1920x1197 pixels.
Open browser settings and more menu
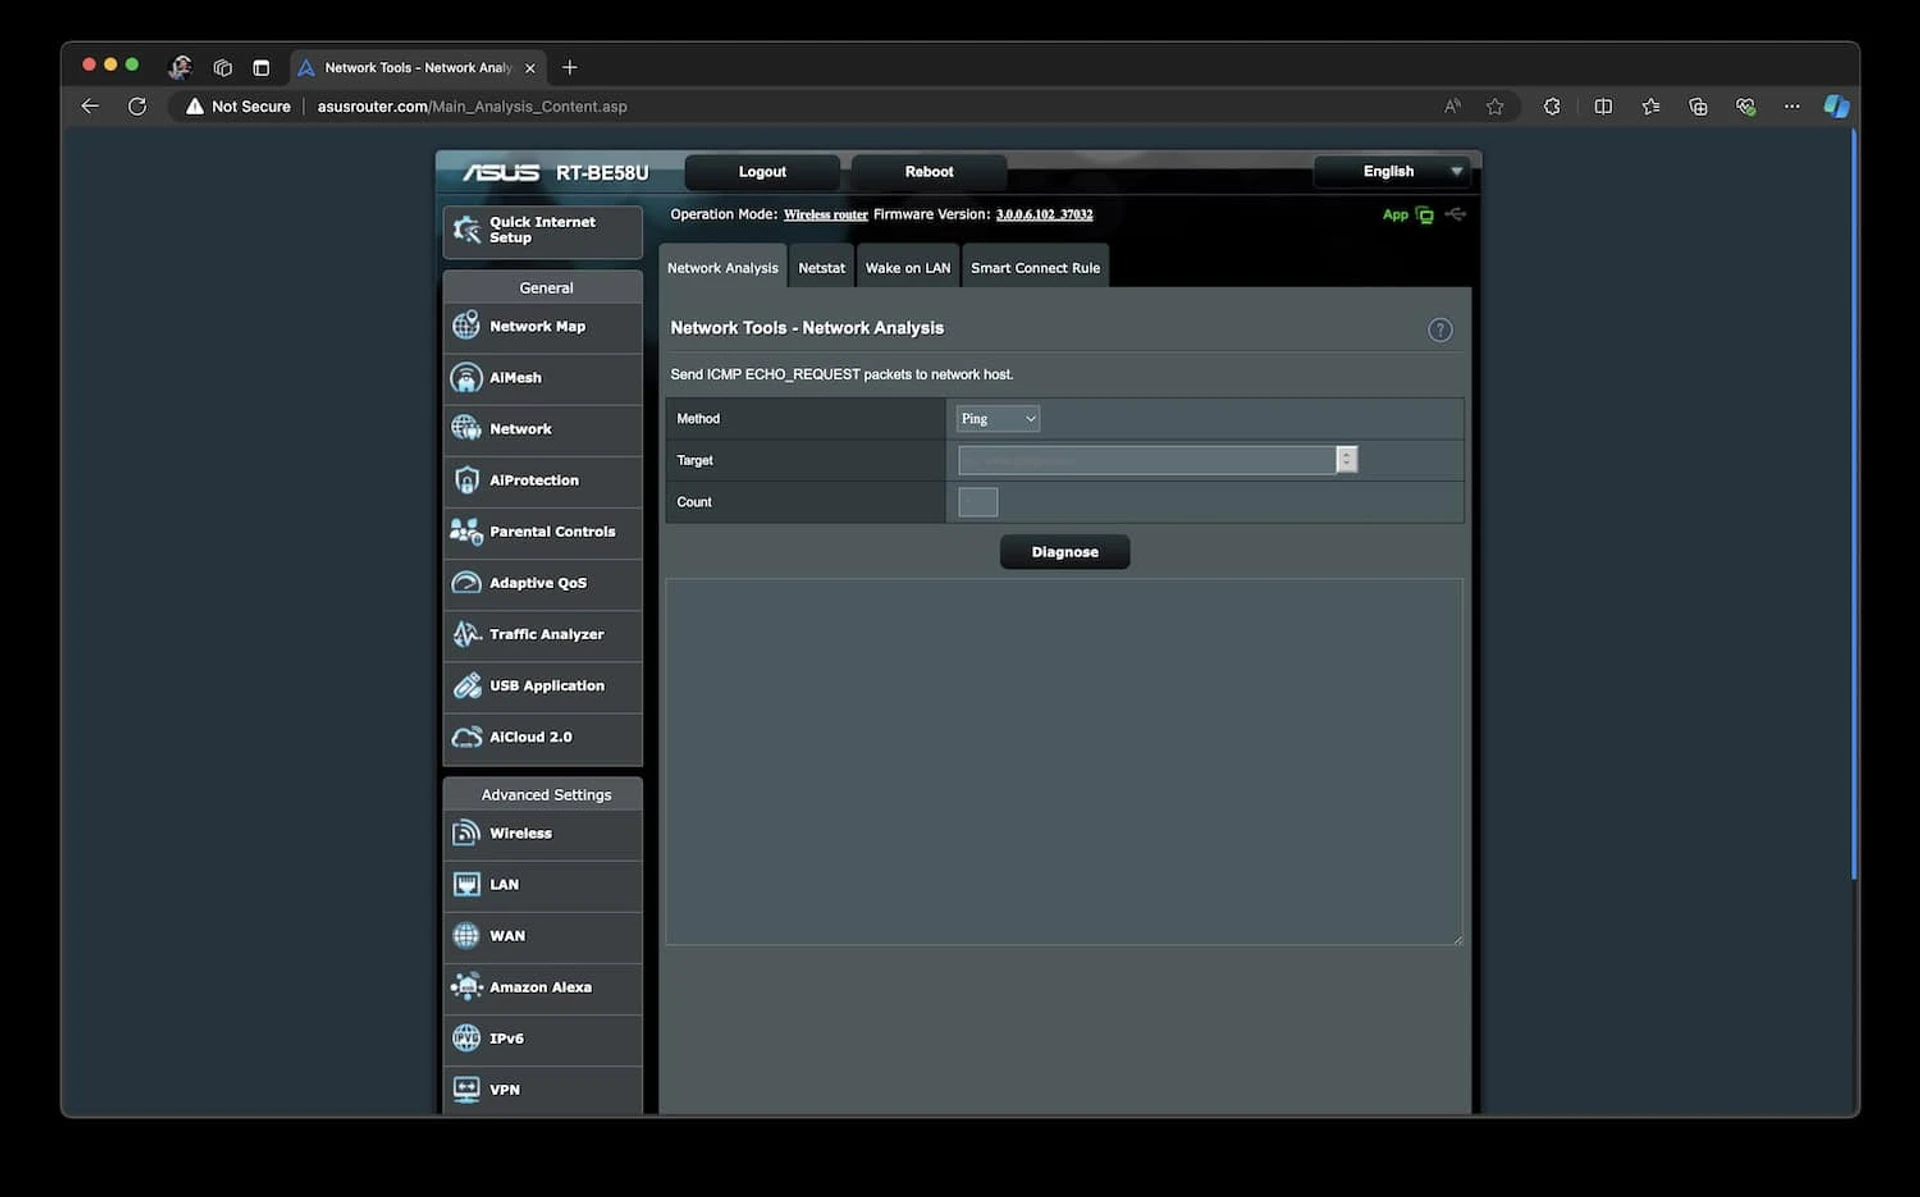tap(1791, 106)
